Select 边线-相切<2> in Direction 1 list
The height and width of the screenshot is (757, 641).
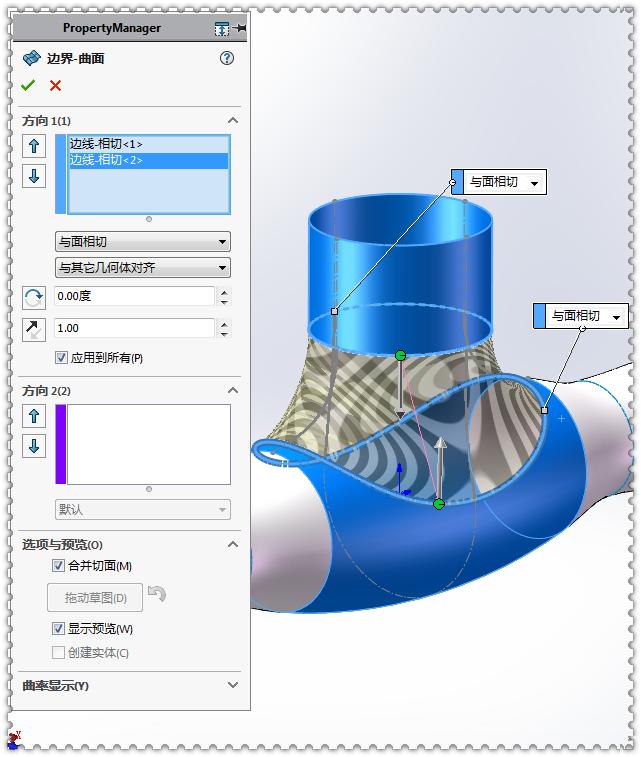[148, 160]
